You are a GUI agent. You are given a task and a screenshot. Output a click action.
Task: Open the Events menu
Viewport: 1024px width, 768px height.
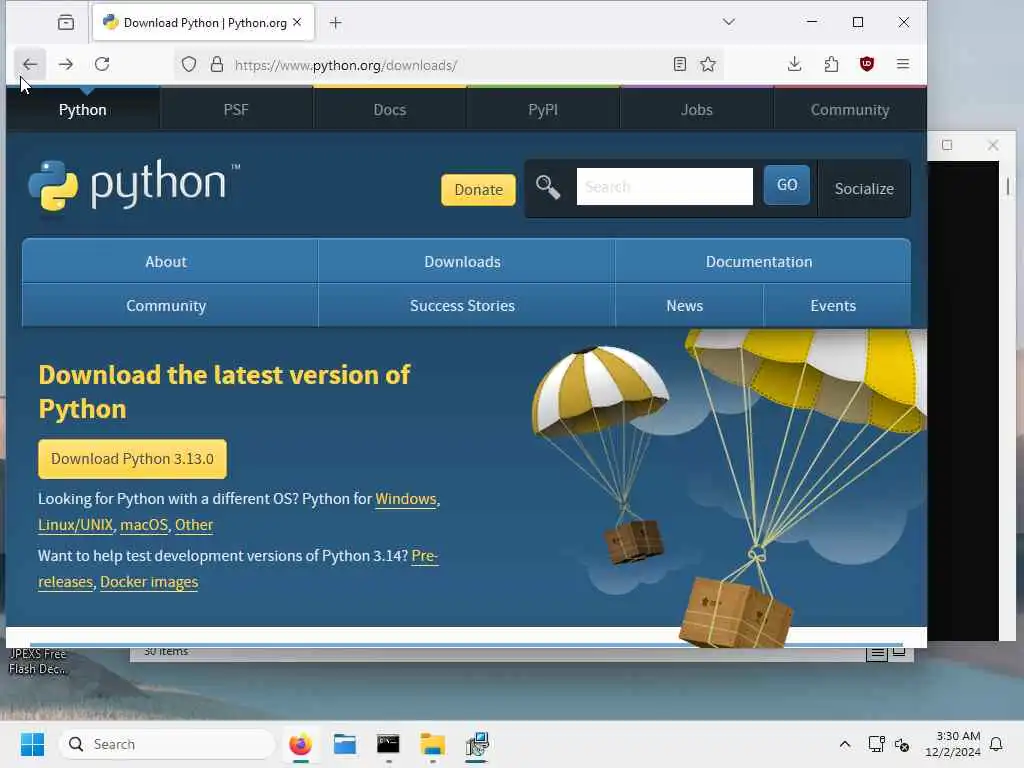[x=833, y=306]
